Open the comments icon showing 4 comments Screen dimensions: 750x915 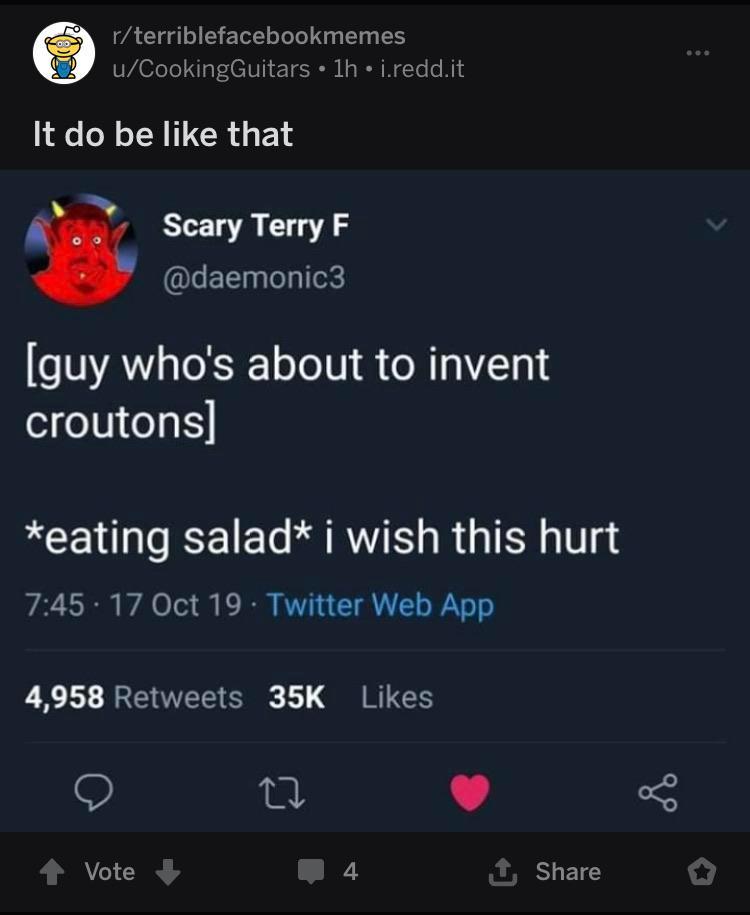(x=312, y=871)
